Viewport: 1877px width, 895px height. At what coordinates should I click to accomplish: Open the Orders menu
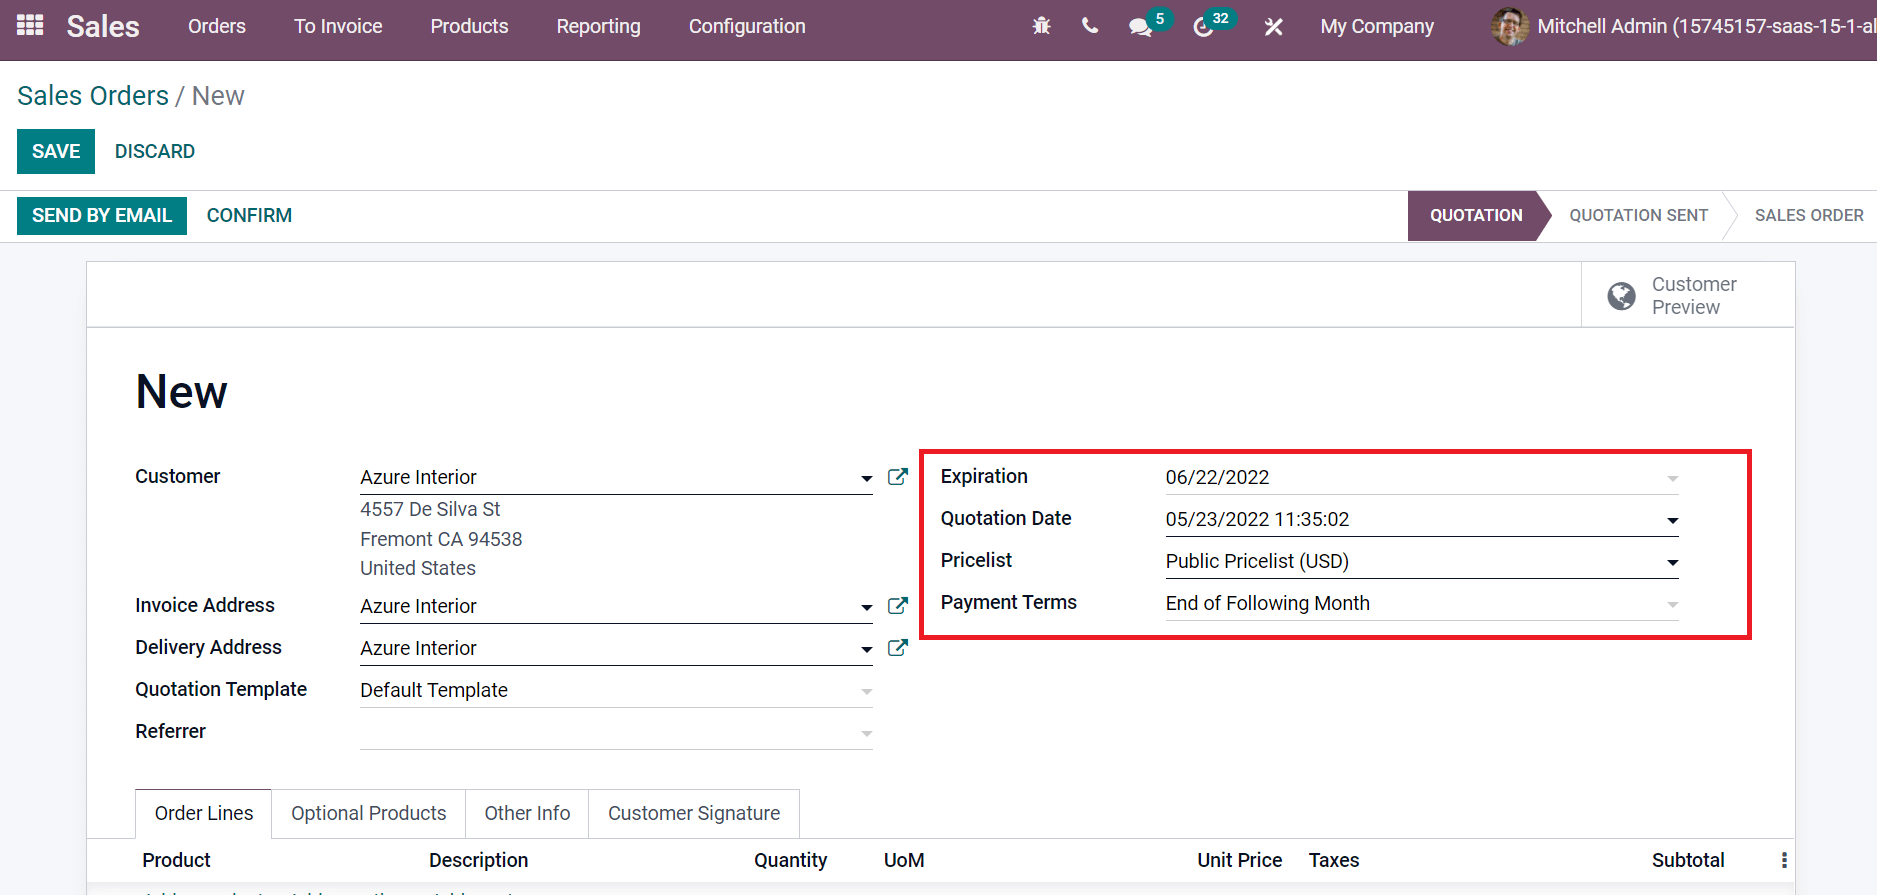point(217,26)
